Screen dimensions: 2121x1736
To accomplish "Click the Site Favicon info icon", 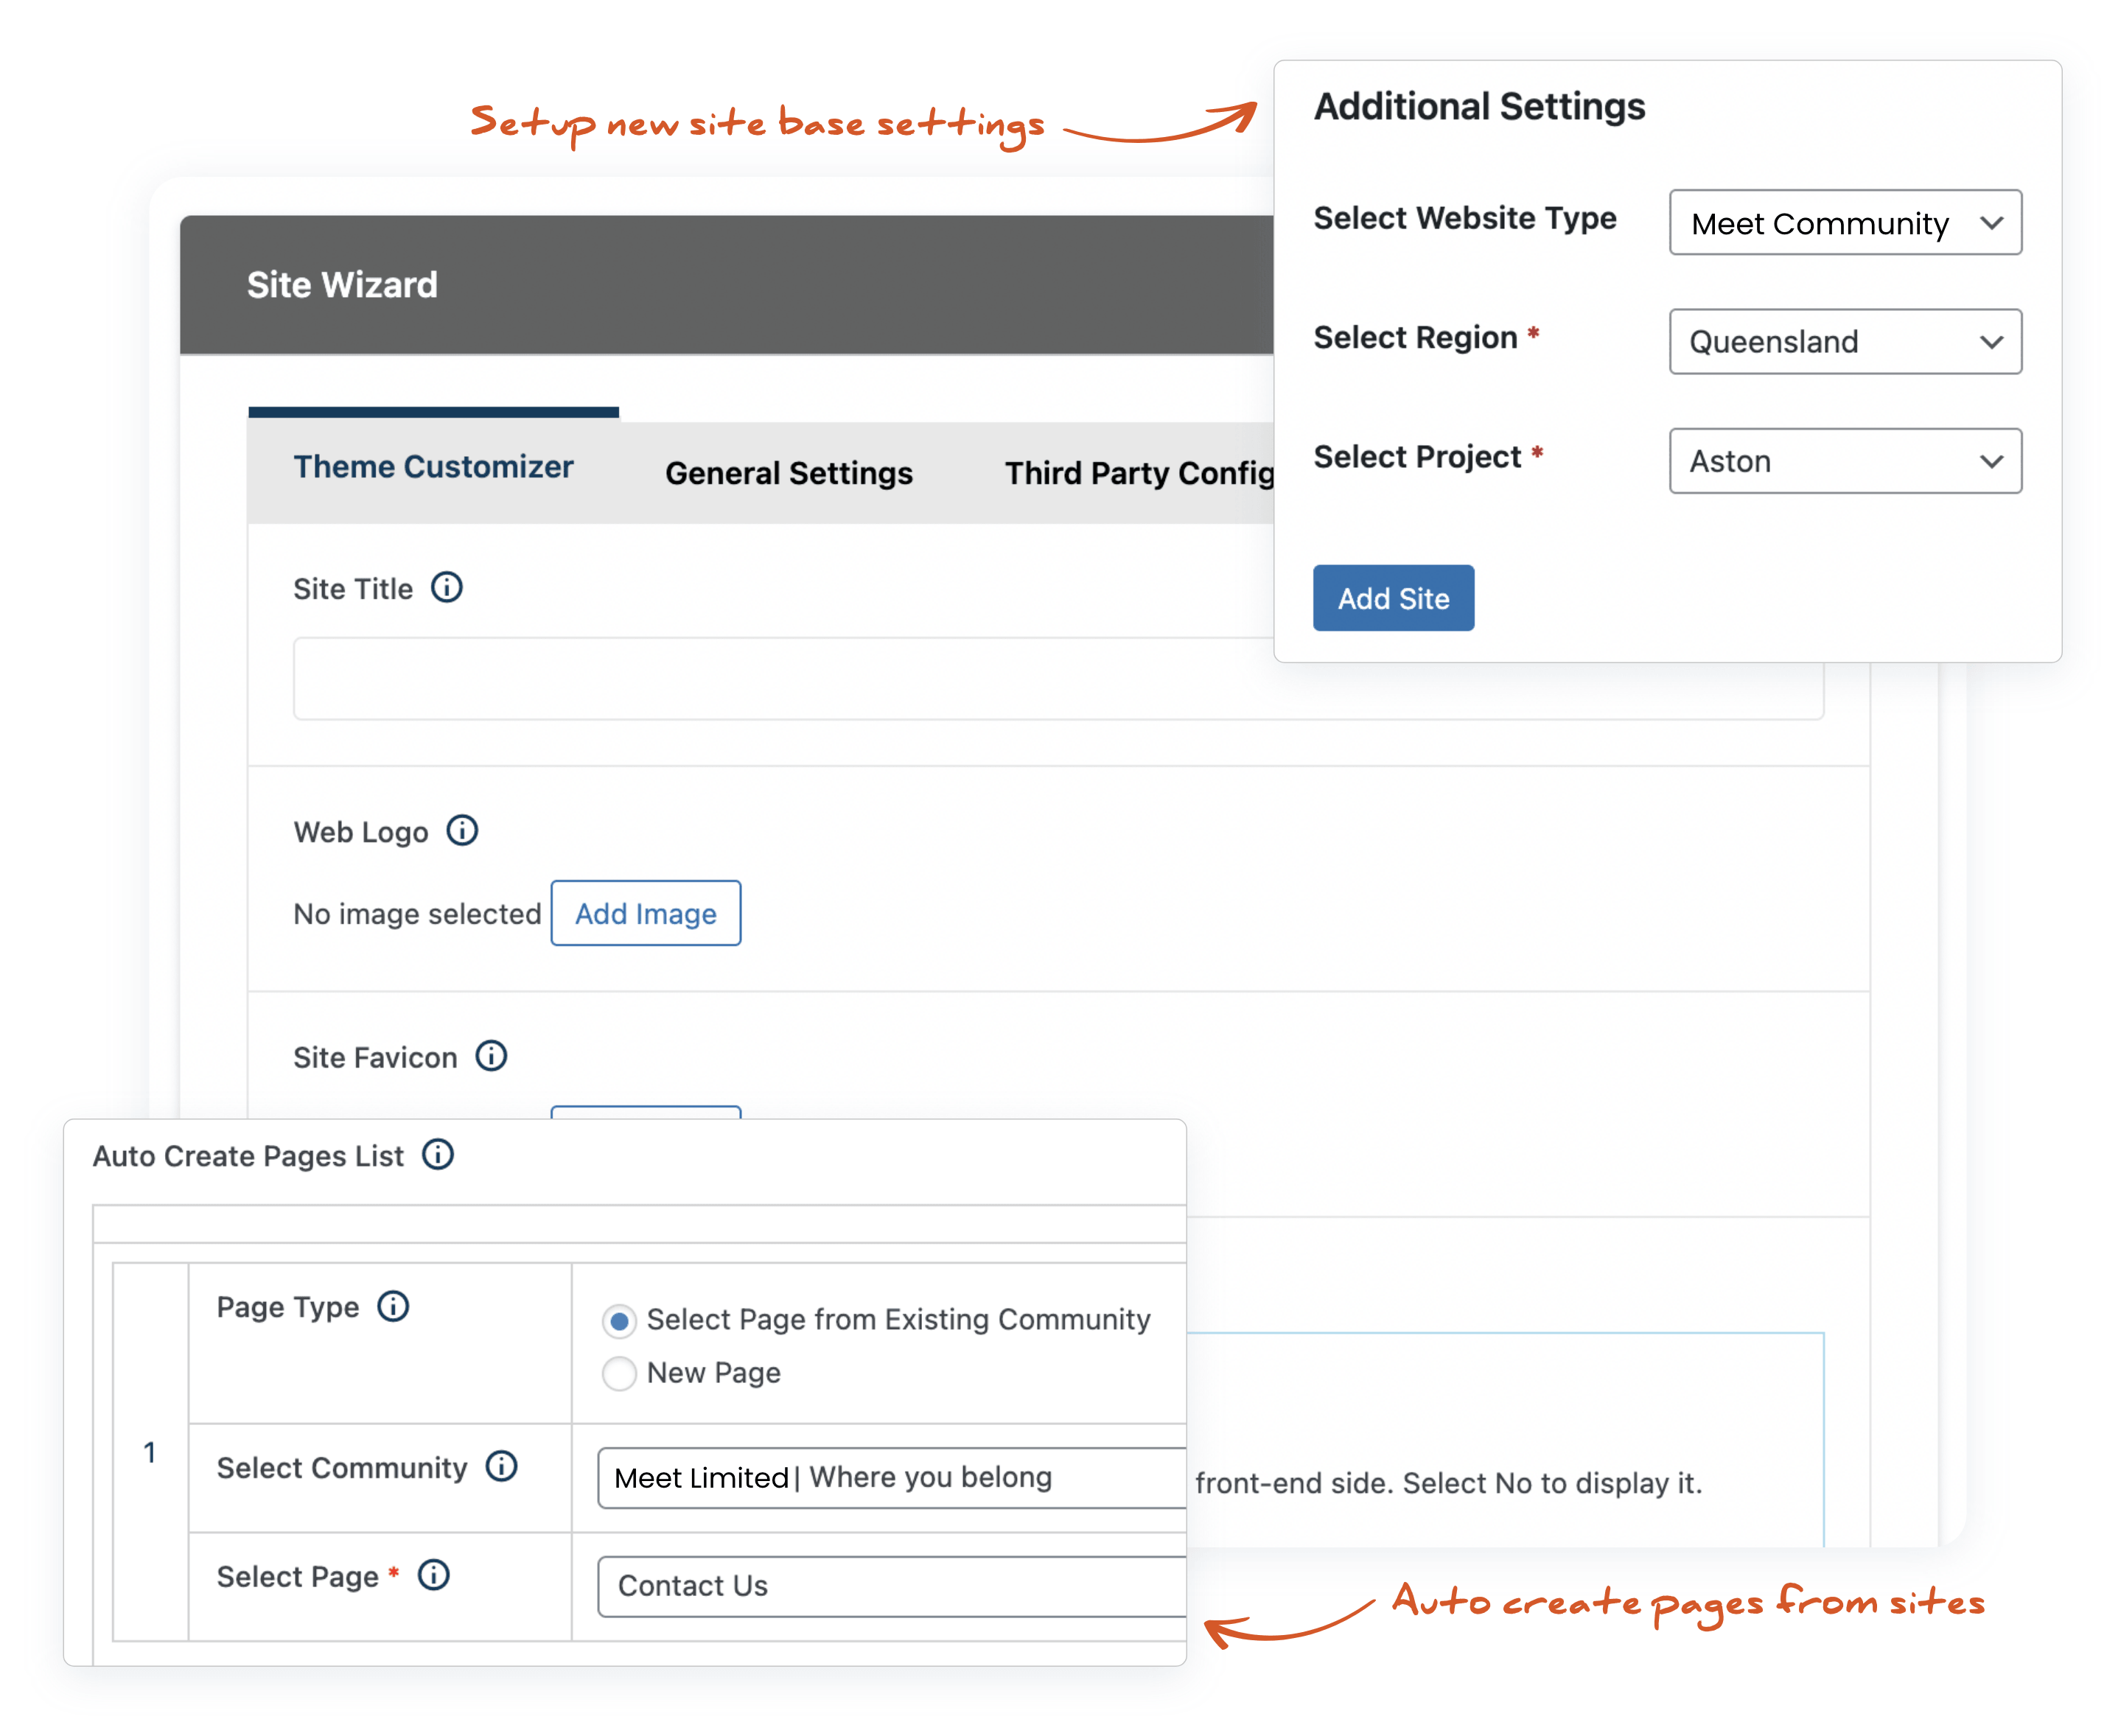I will pos(491,1055).
